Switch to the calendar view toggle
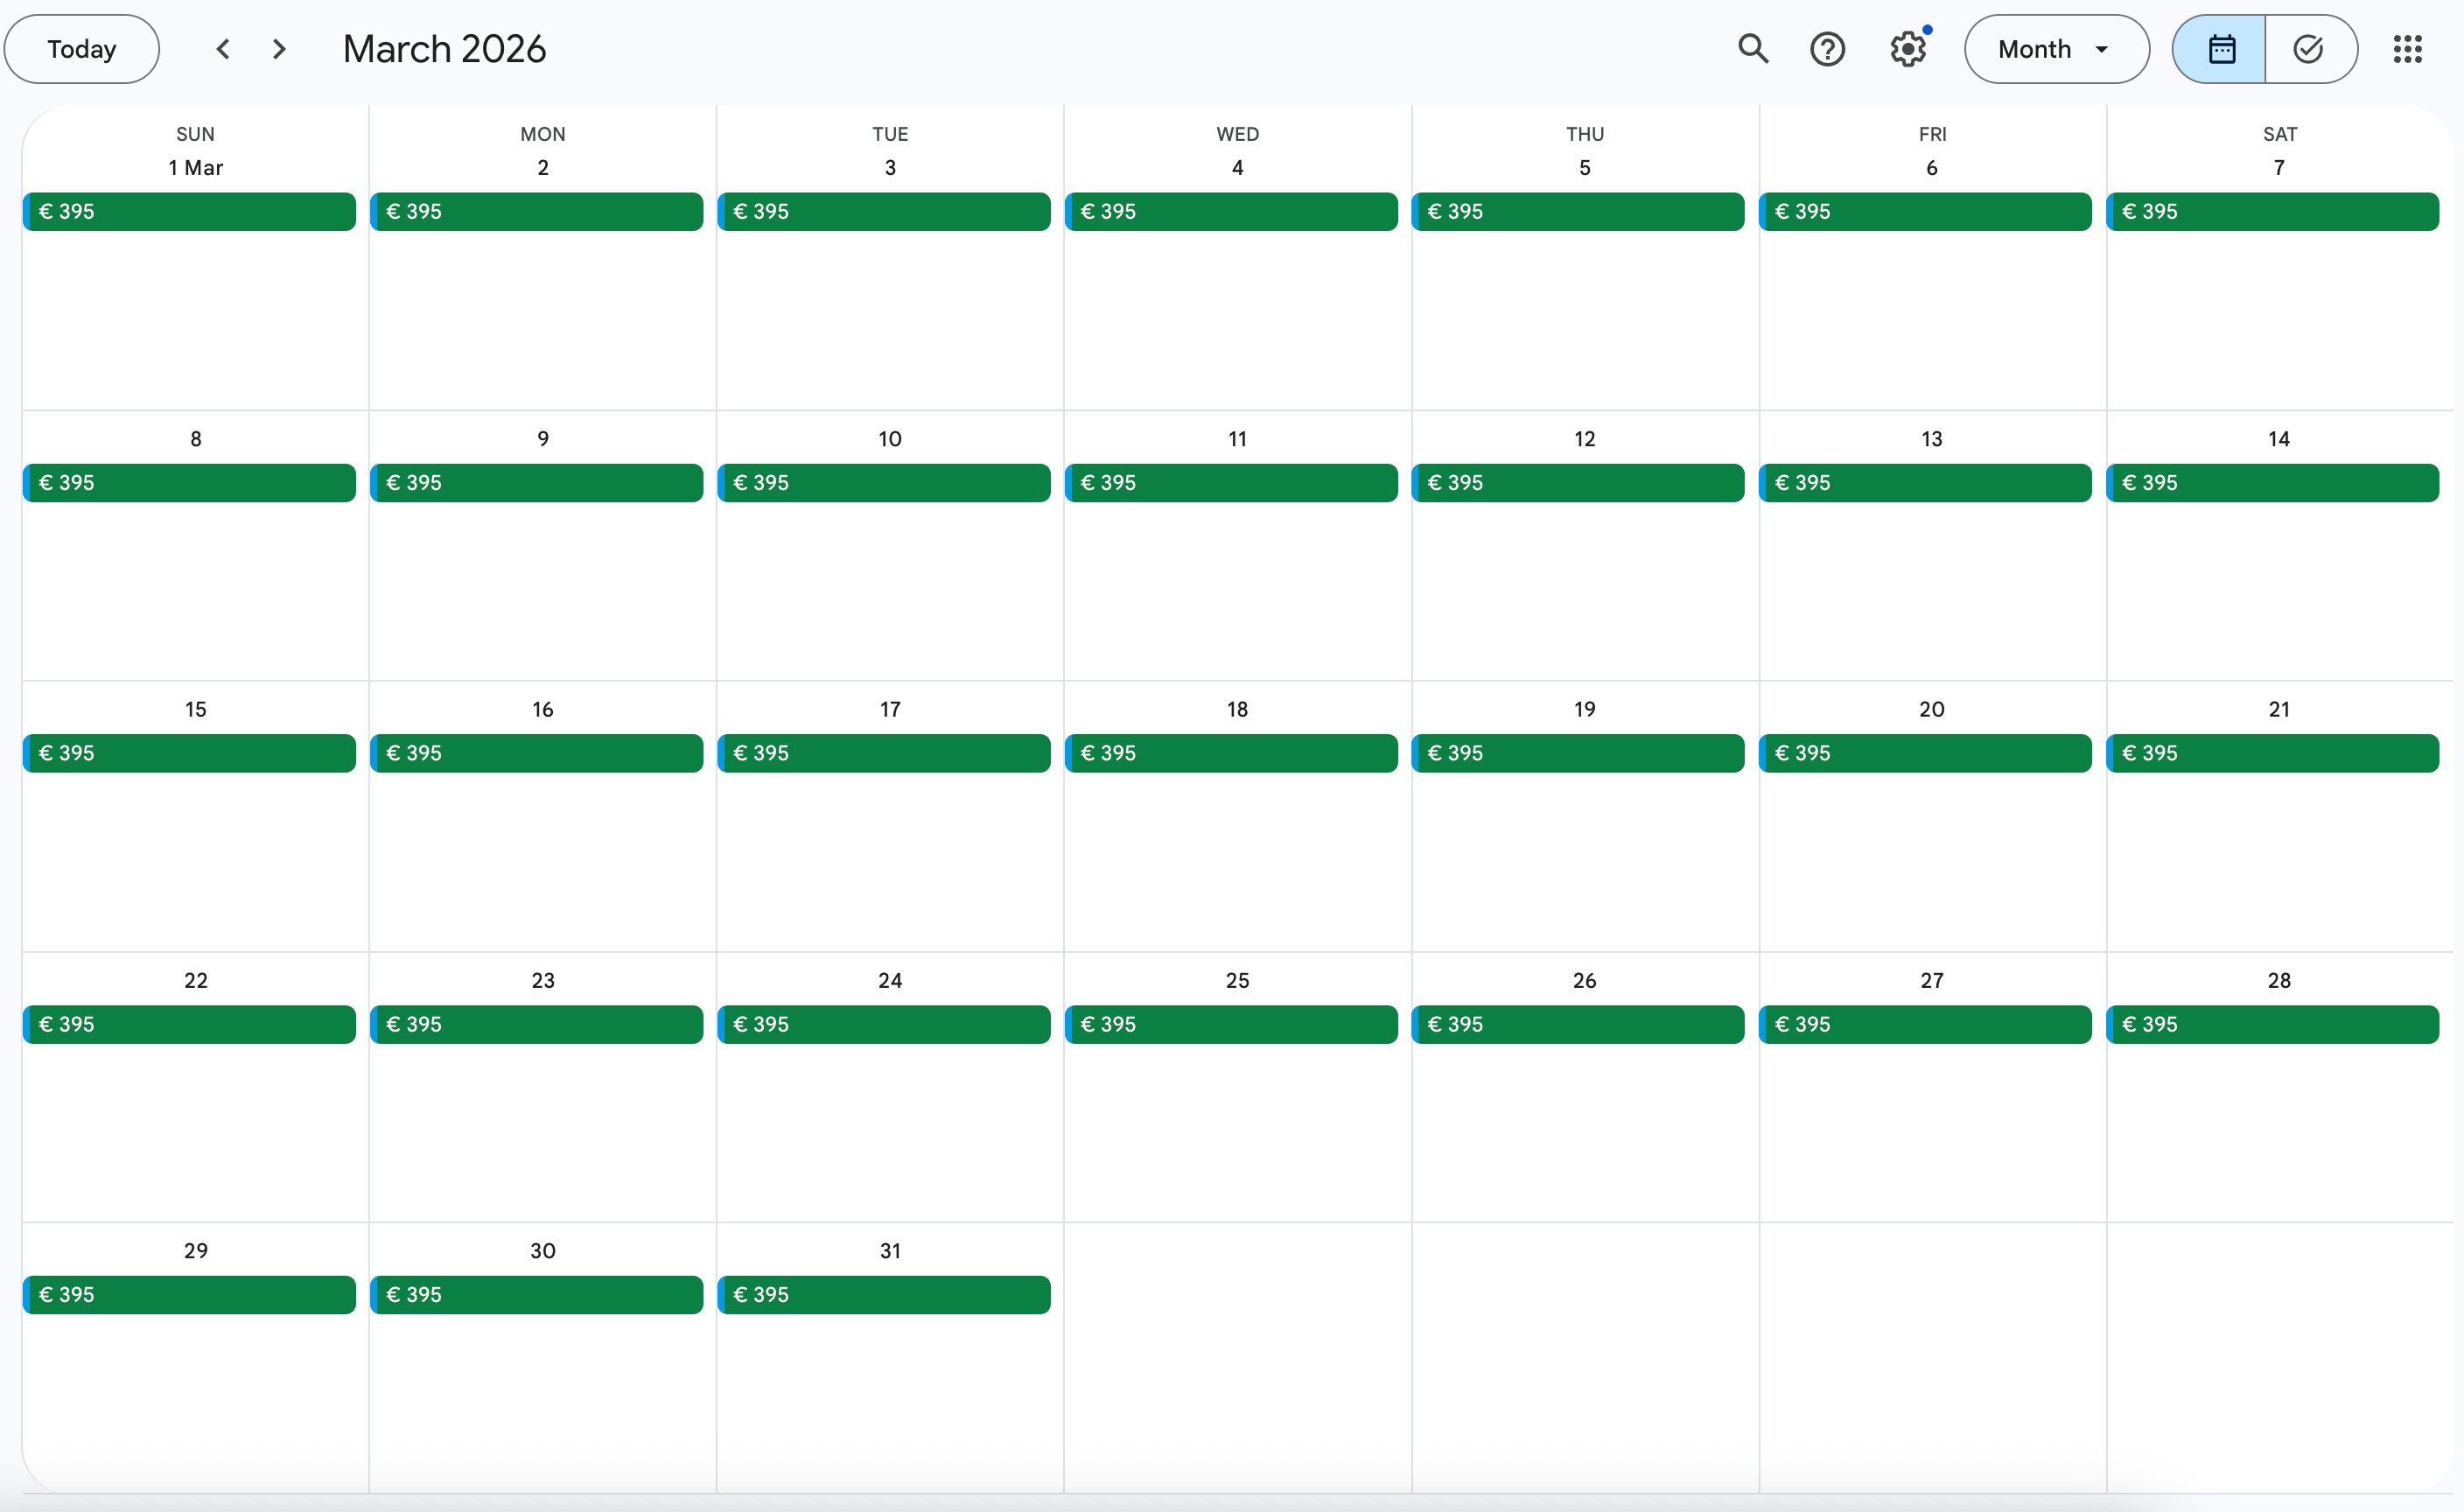The height and width of the screenshot is (1512, 2464). pos(2219,49)
